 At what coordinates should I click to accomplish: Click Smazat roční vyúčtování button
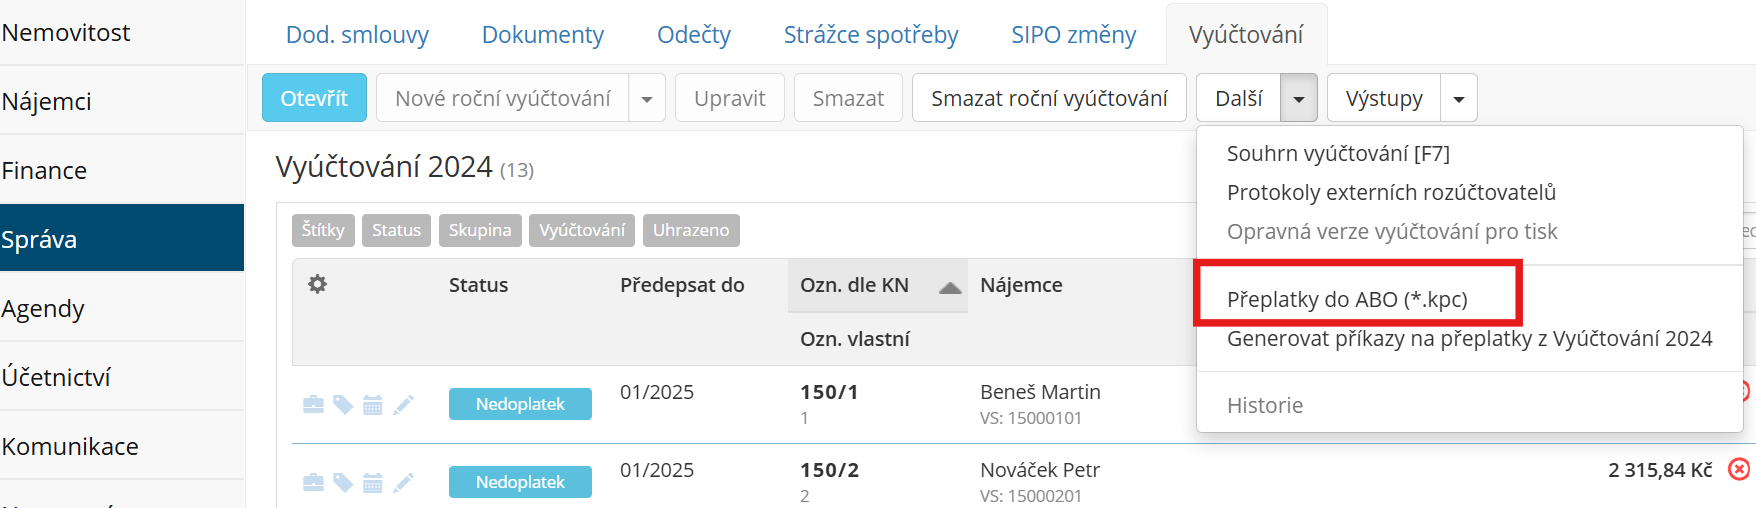pyautogui.click(x=1049, y=98)
